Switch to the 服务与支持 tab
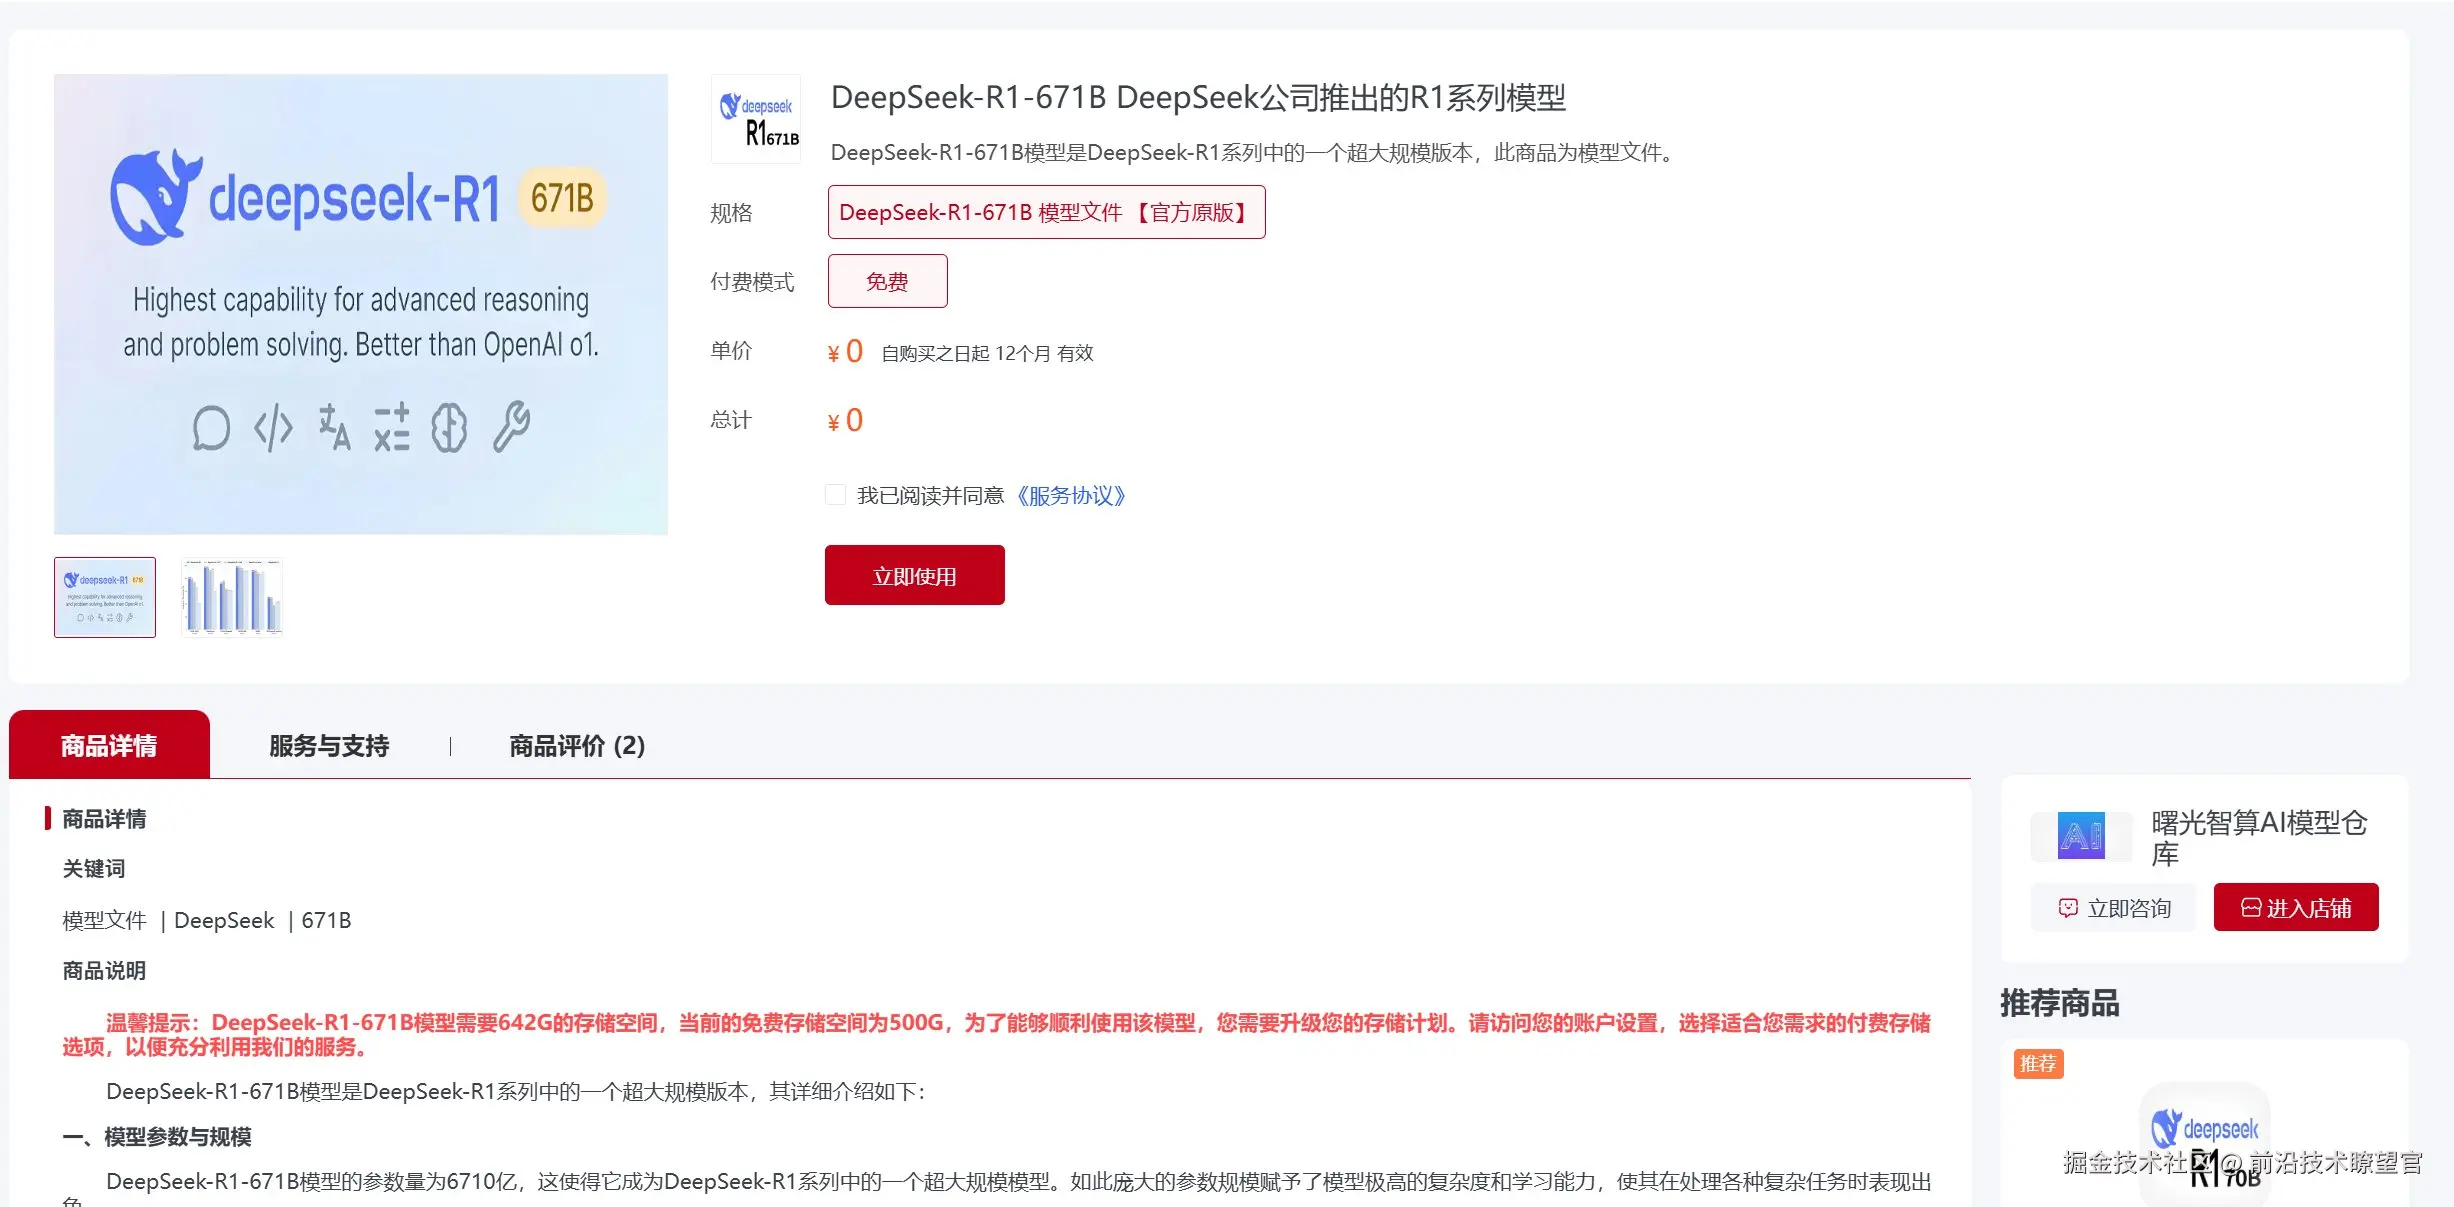Image resolution: width=2454 pixels, height=1207 pixels. [x=327, y=745]
